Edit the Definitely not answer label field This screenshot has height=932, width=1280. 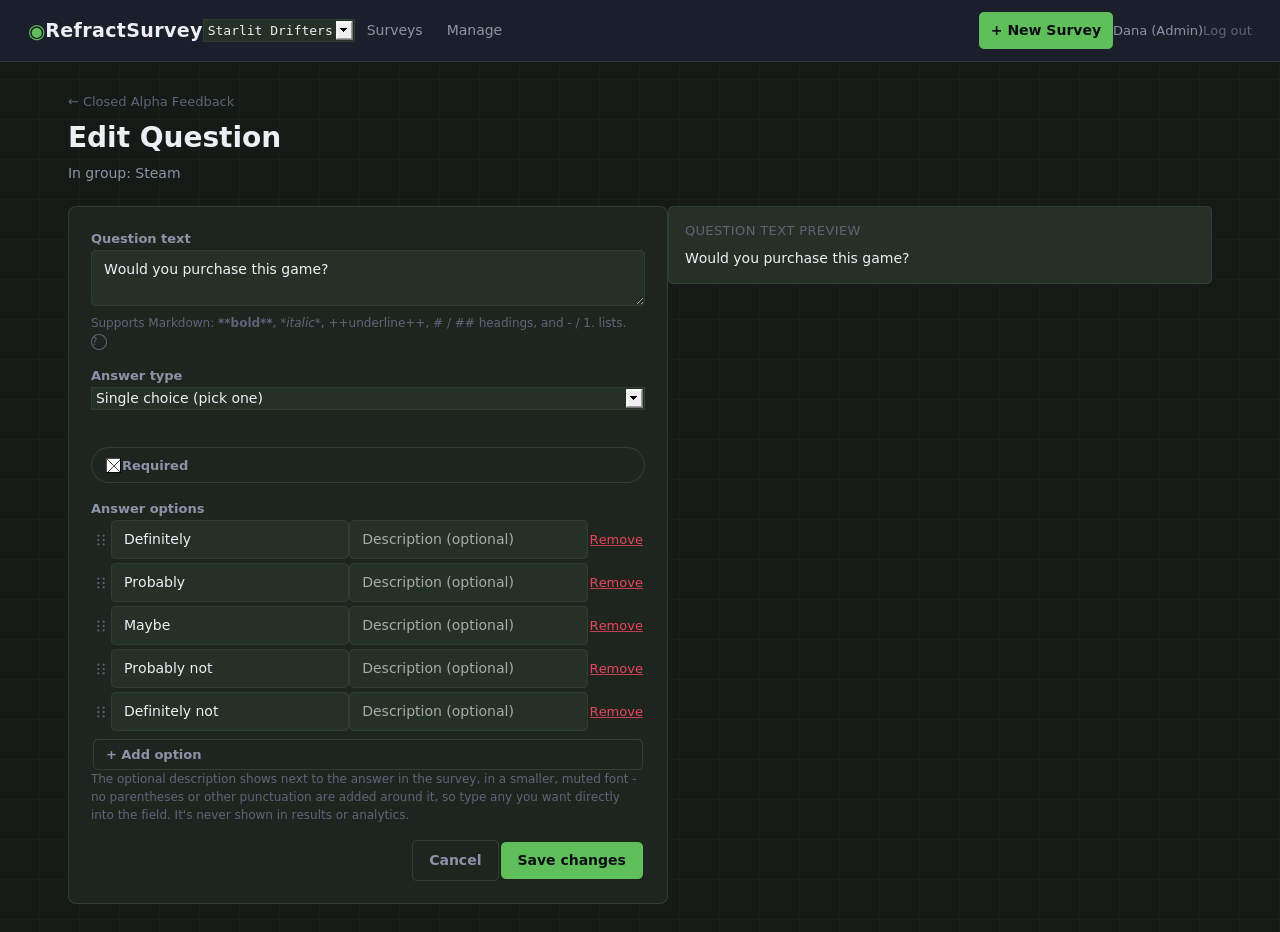point(230,711)
